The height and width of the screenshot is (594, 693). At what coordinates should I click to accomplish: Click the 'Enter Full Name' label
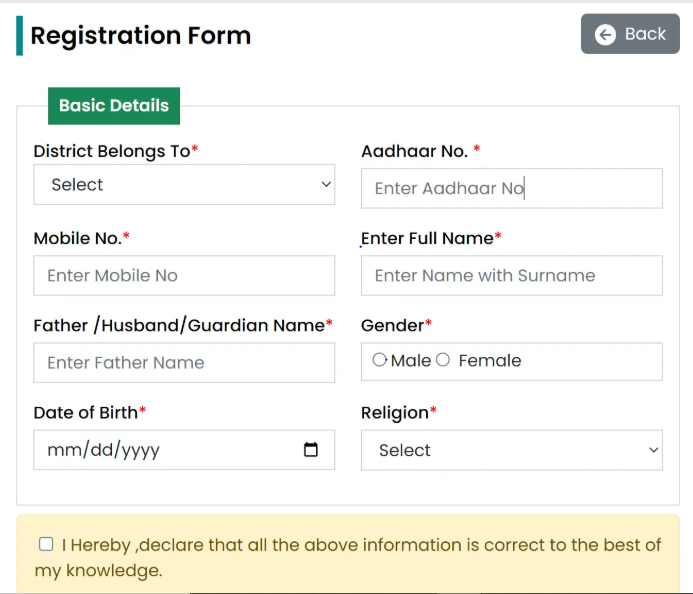[431, 238]
